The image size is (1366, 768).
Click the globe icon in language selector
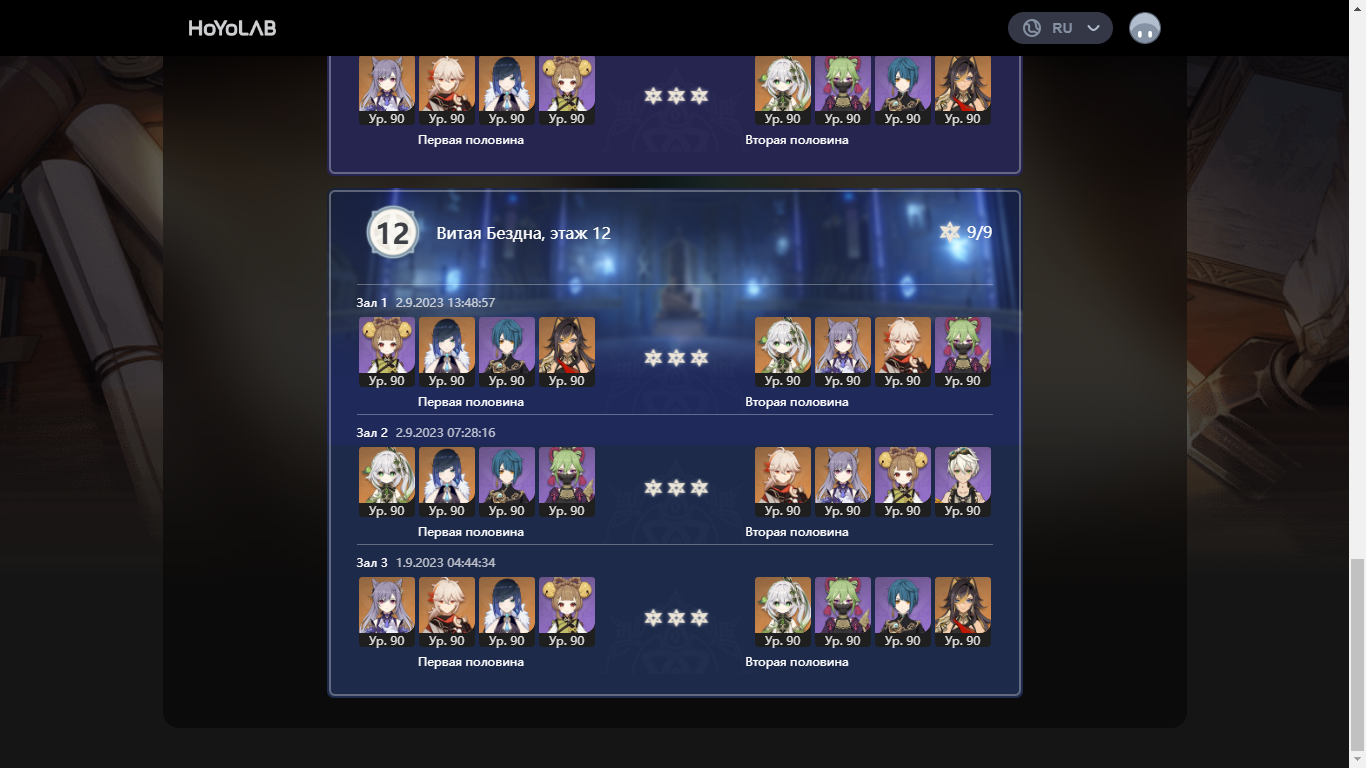(1032, 28)
